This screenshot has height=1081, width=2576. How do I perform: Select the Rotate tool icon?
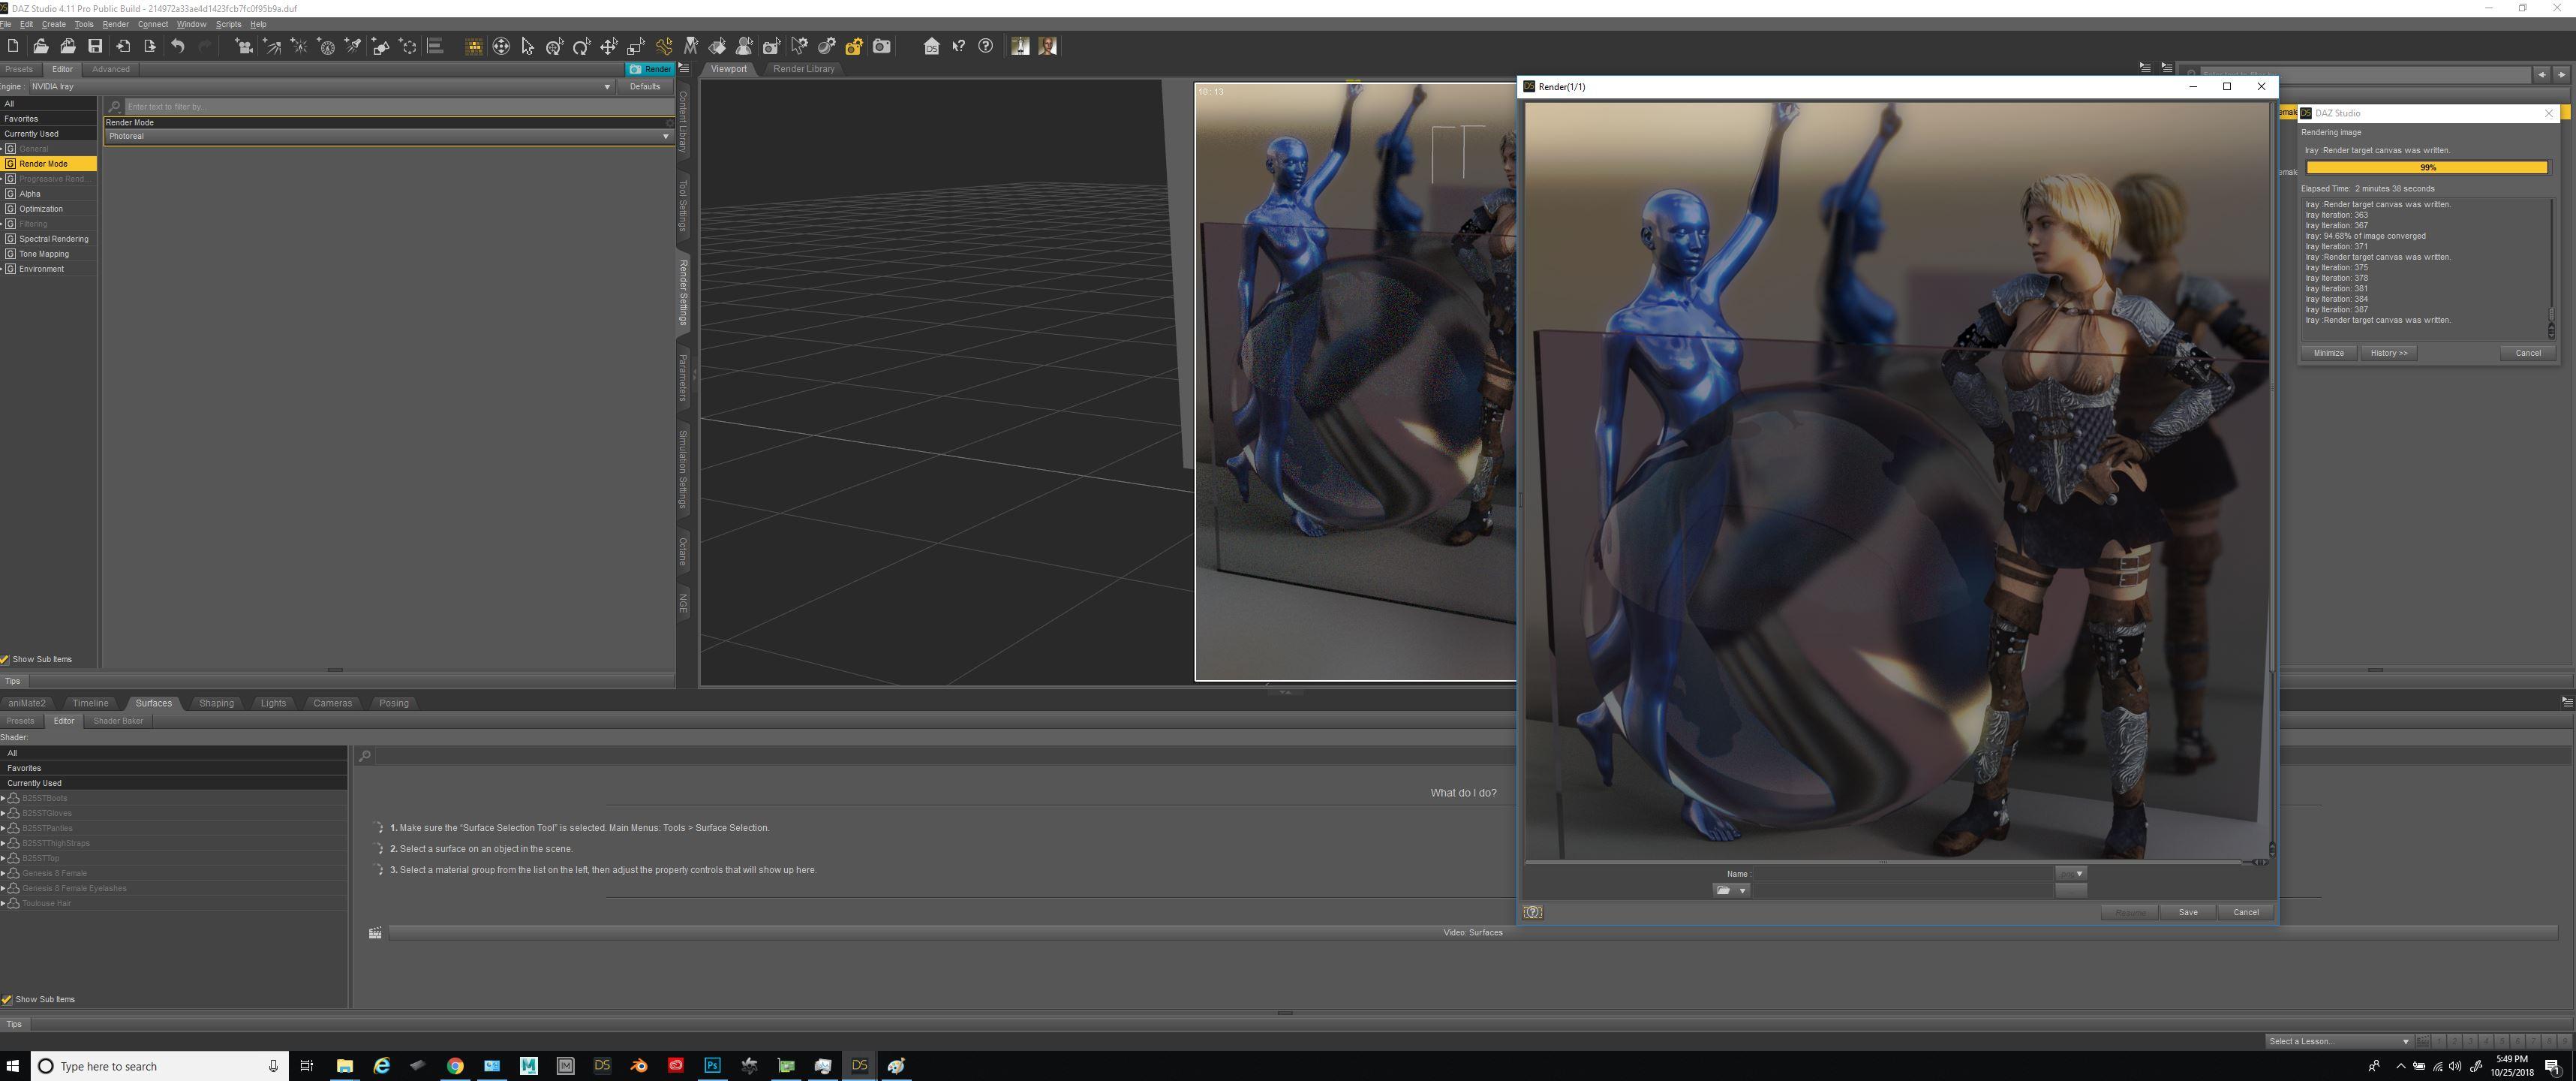point(582,46)
